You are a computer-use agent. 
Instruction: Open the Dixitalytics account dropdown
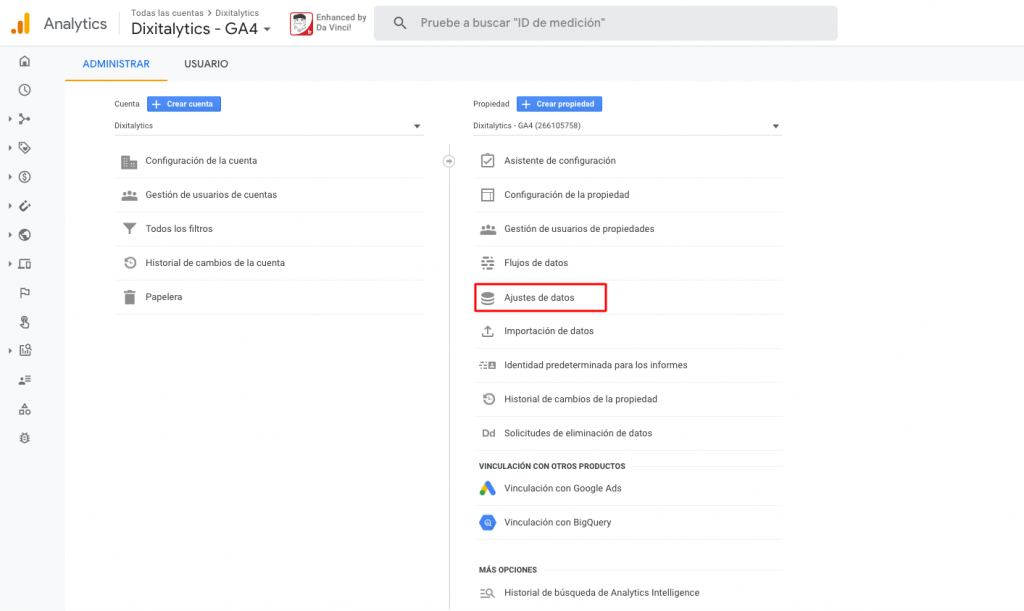268,126
